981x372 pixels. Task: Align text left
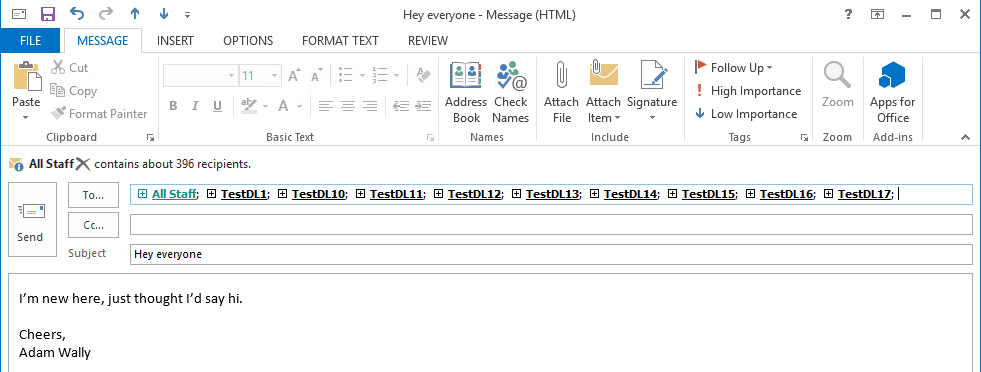pos(325,106)
